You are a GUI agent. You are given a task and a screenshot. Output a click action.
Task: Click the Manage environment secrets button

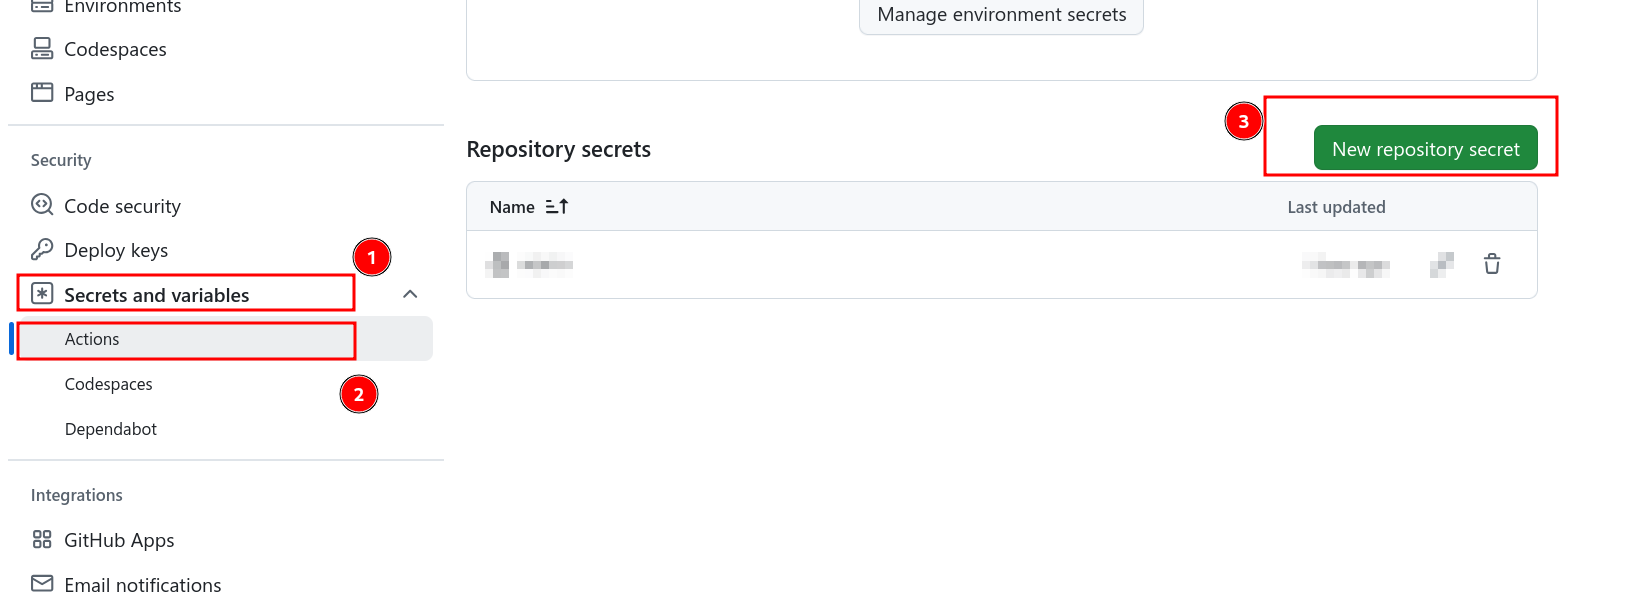click(1001, 15)
